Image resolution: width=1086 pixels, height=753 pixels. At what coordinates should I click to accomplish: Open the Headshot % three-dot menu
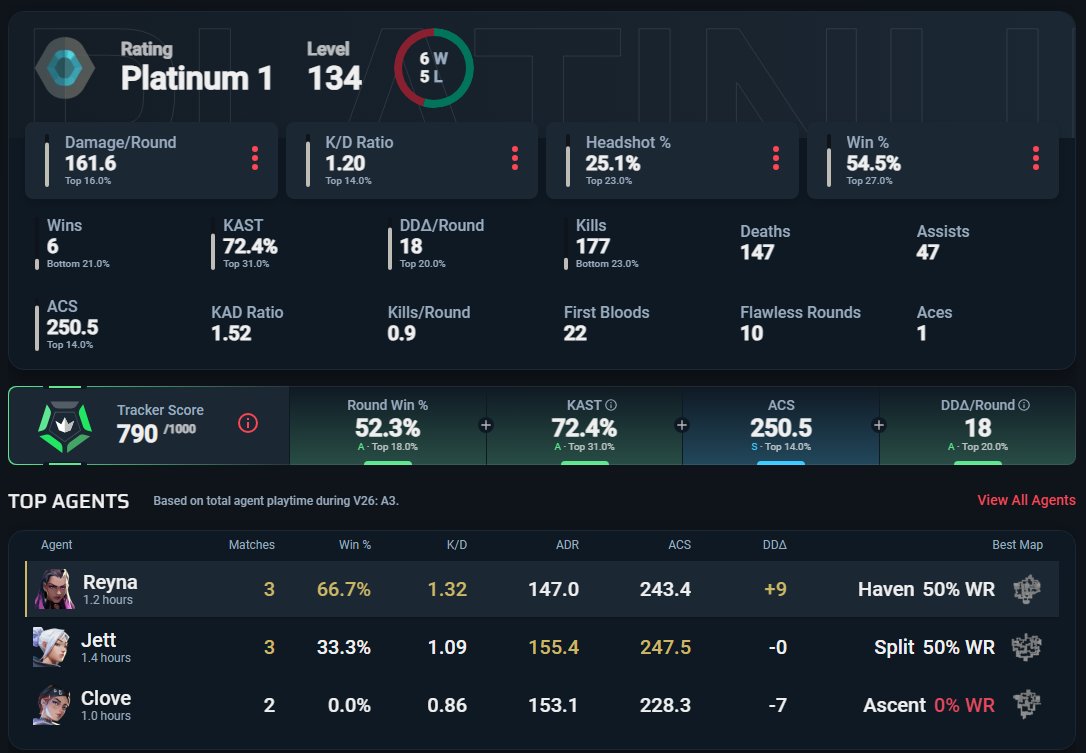[x=776, y=159]
